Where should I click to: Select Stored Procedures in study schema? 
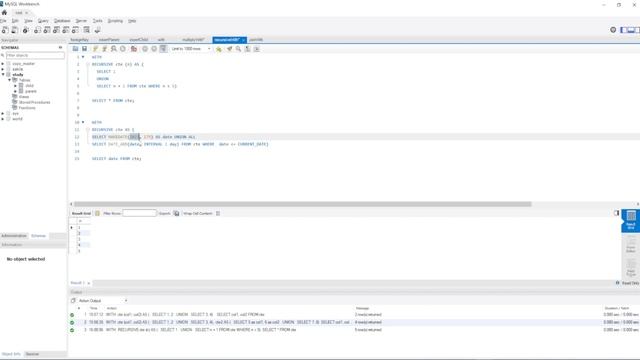coord(35,102)
